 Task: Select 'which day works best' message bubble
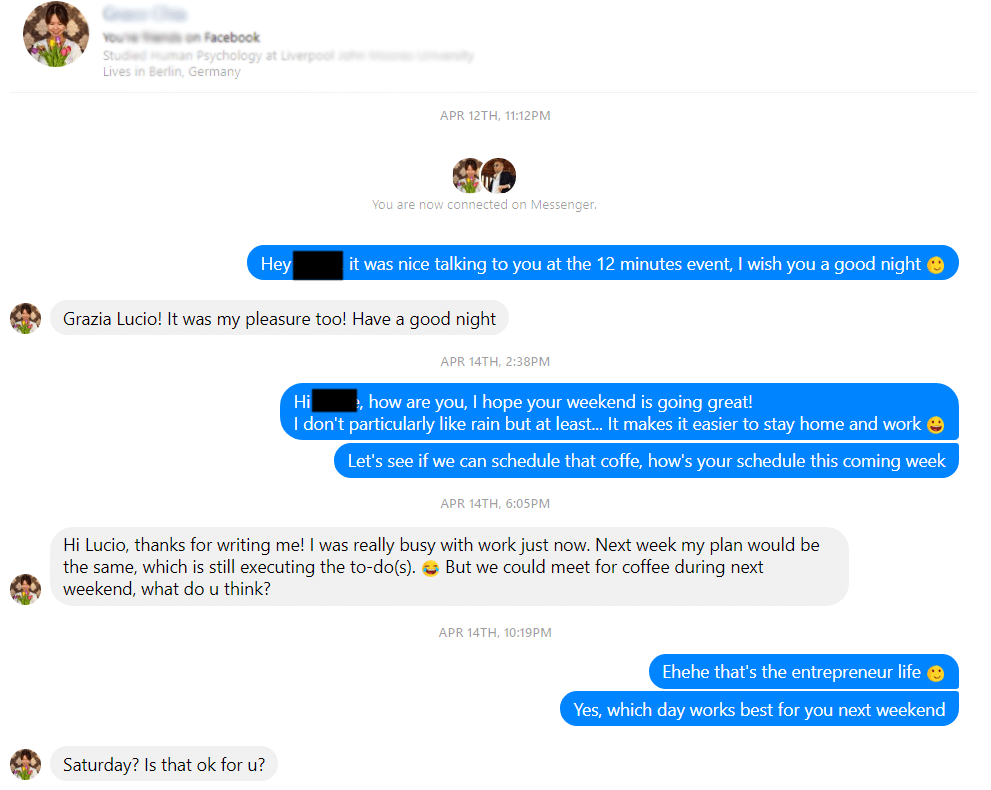coord(759,709)
